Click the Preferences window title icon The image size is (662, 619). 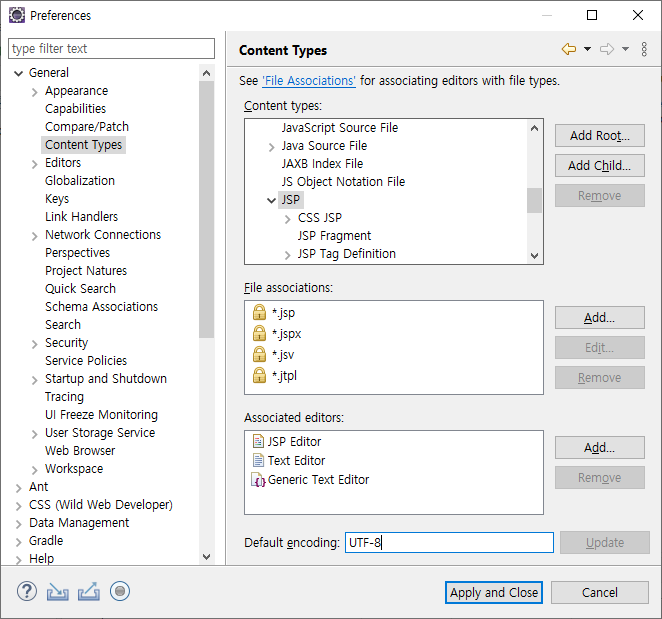click(17, 16)
